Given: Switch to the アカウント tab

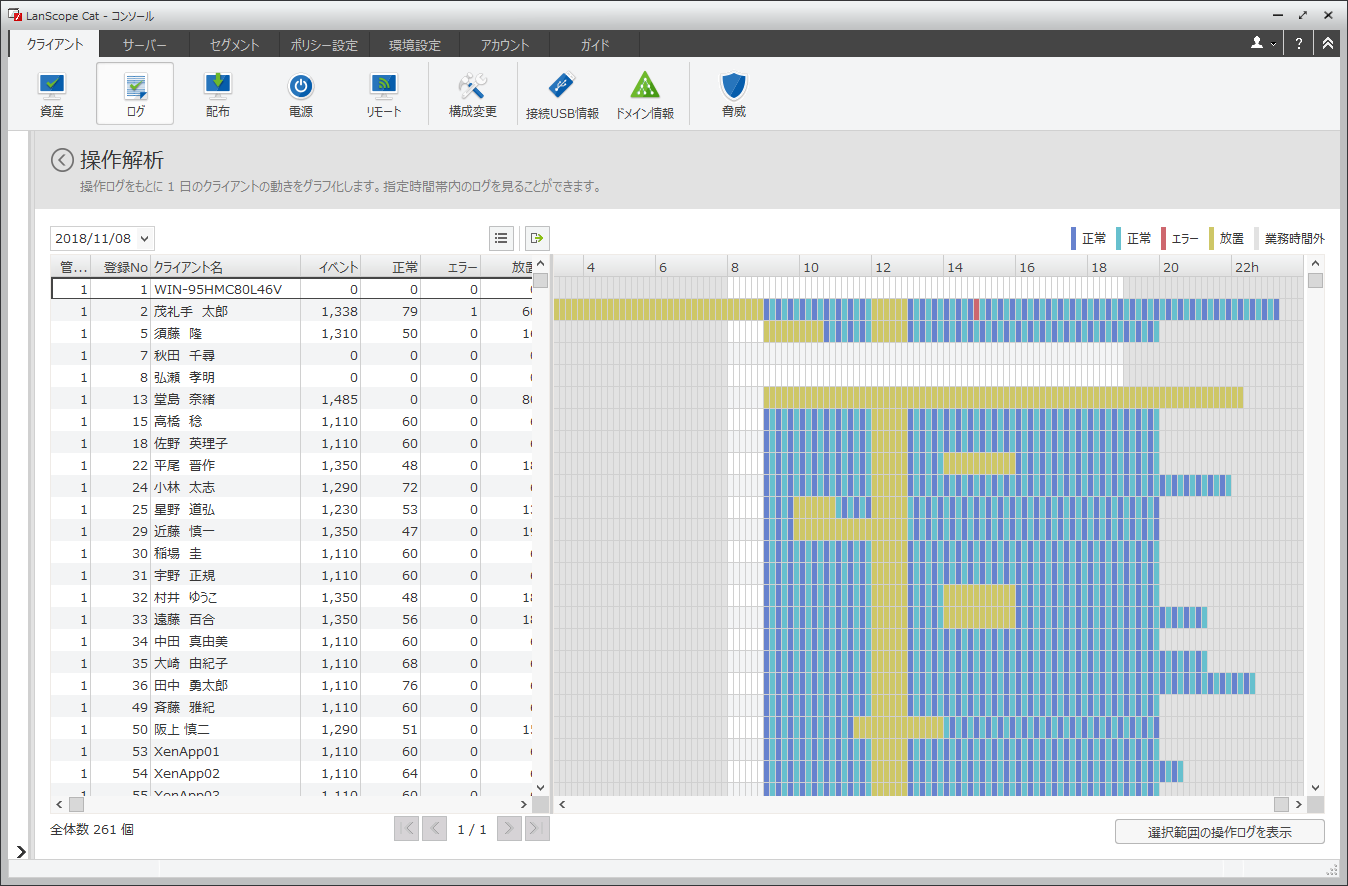Looking at the screenshot, I should coord(504,44).
